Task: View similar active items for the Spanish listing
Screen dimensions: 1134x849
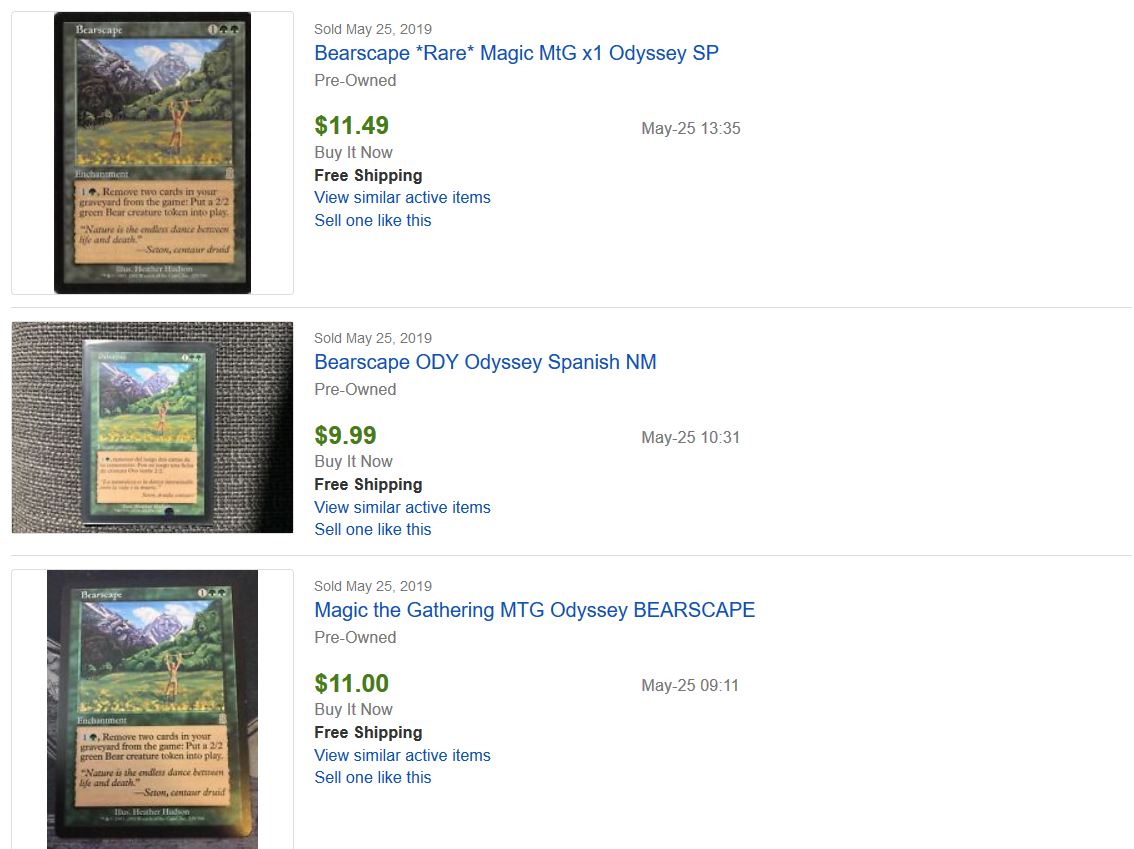Action: [402, 507]
